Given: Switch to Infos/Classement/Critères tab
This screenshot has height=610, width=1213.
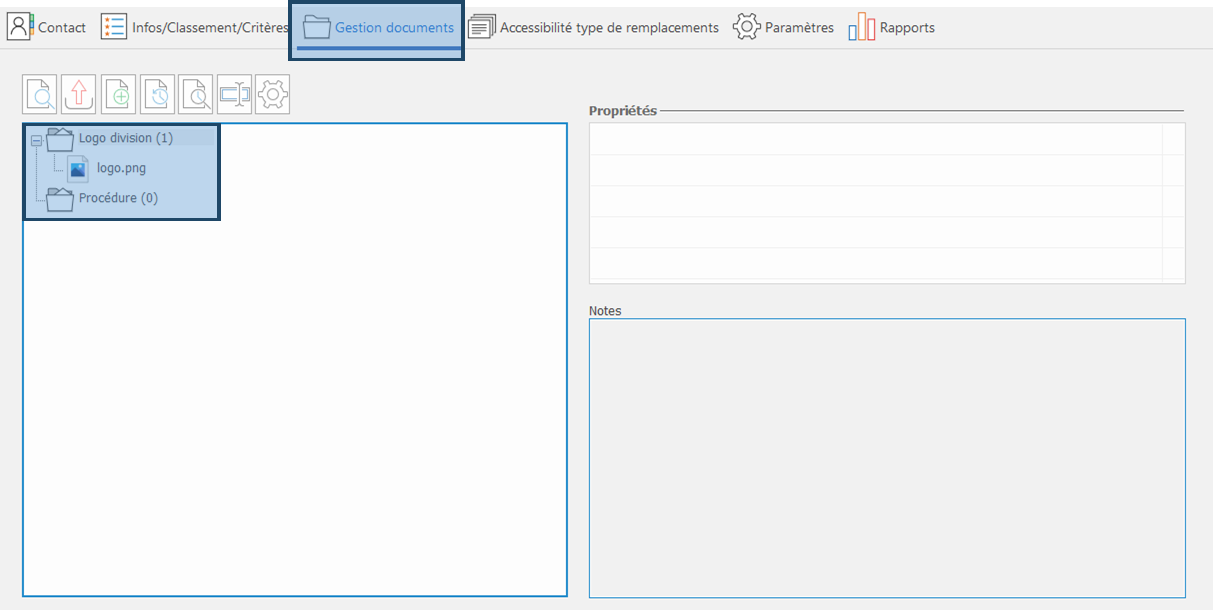Looking at the screenshot, I should (195, 28).
